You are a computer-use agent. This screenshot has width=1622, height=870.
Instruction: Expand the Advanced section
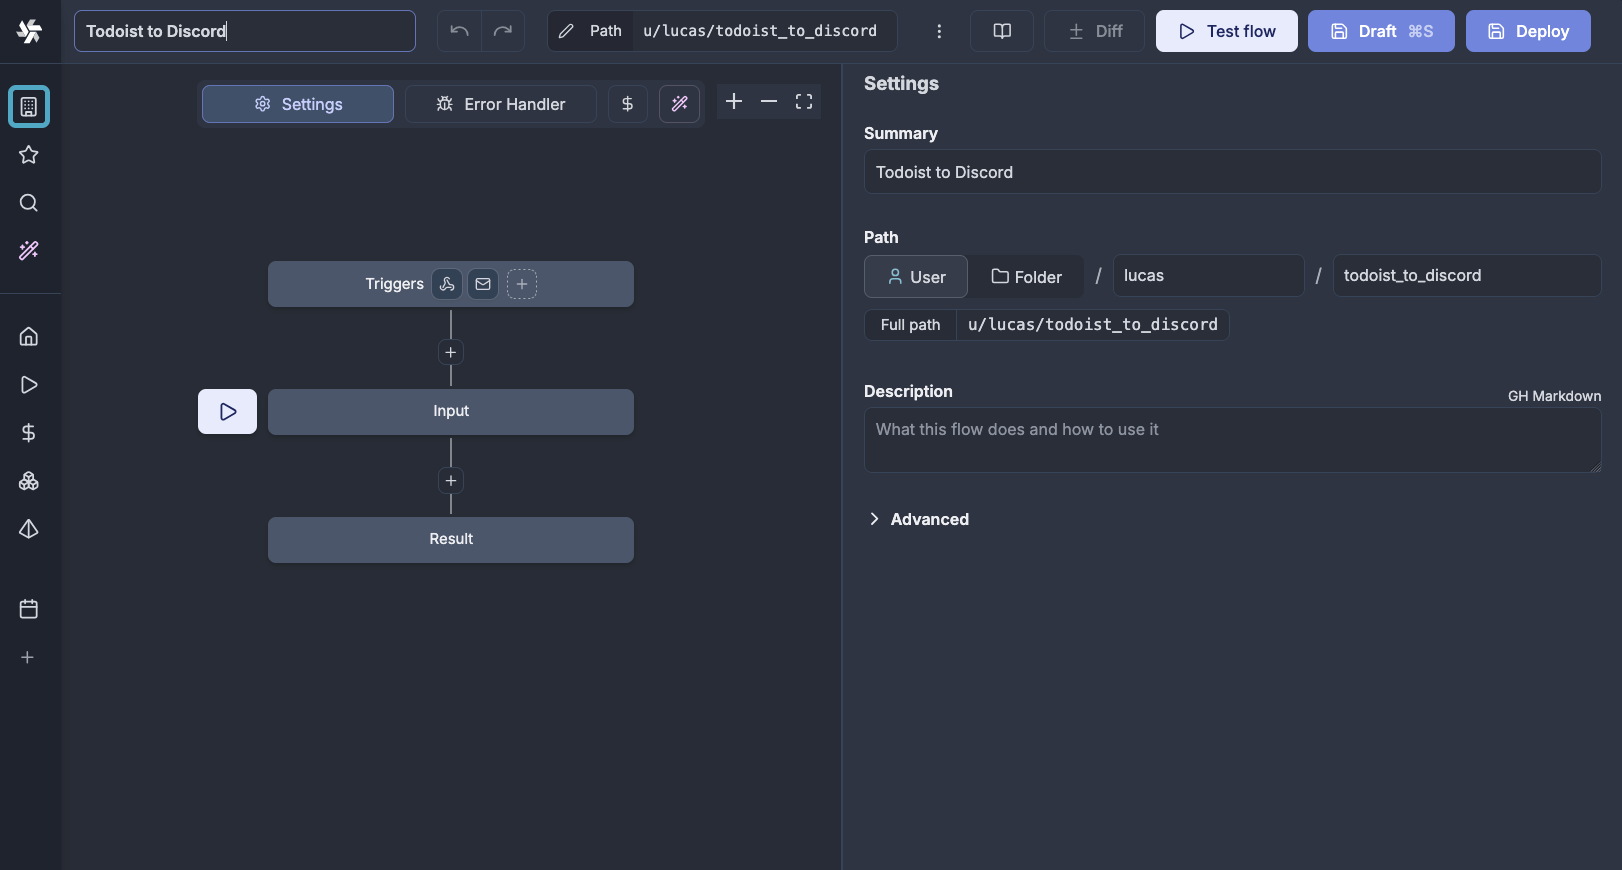click(918, 519)
